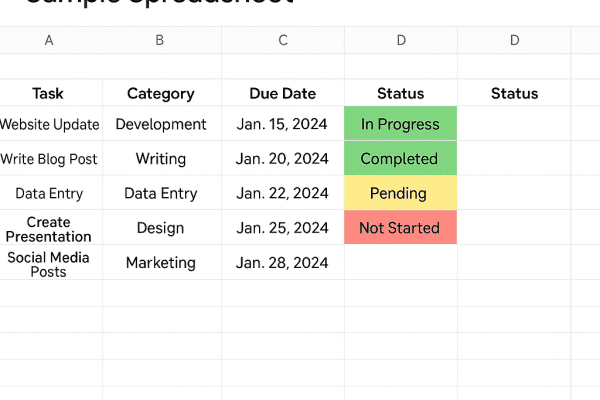This screenshot has width=600, height=400.
Task: Select the red Not Started status cell
Action: pos(401,227)
